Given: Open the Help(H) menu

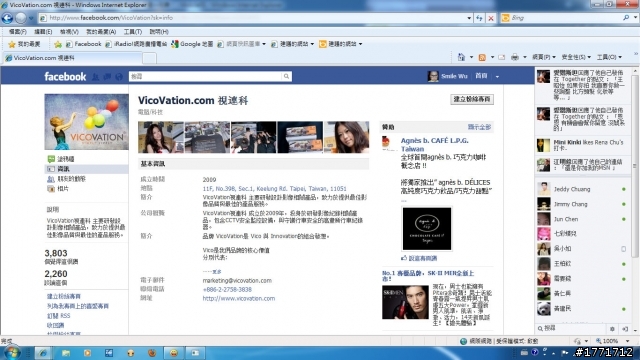Looking at the screenshot, I should click(159, 31).
